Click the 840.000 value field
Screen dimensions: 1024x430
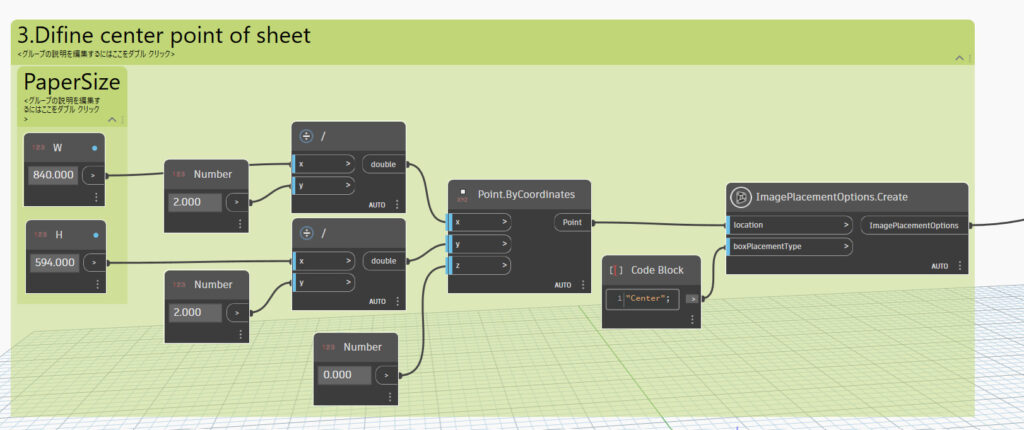point(52,174)
